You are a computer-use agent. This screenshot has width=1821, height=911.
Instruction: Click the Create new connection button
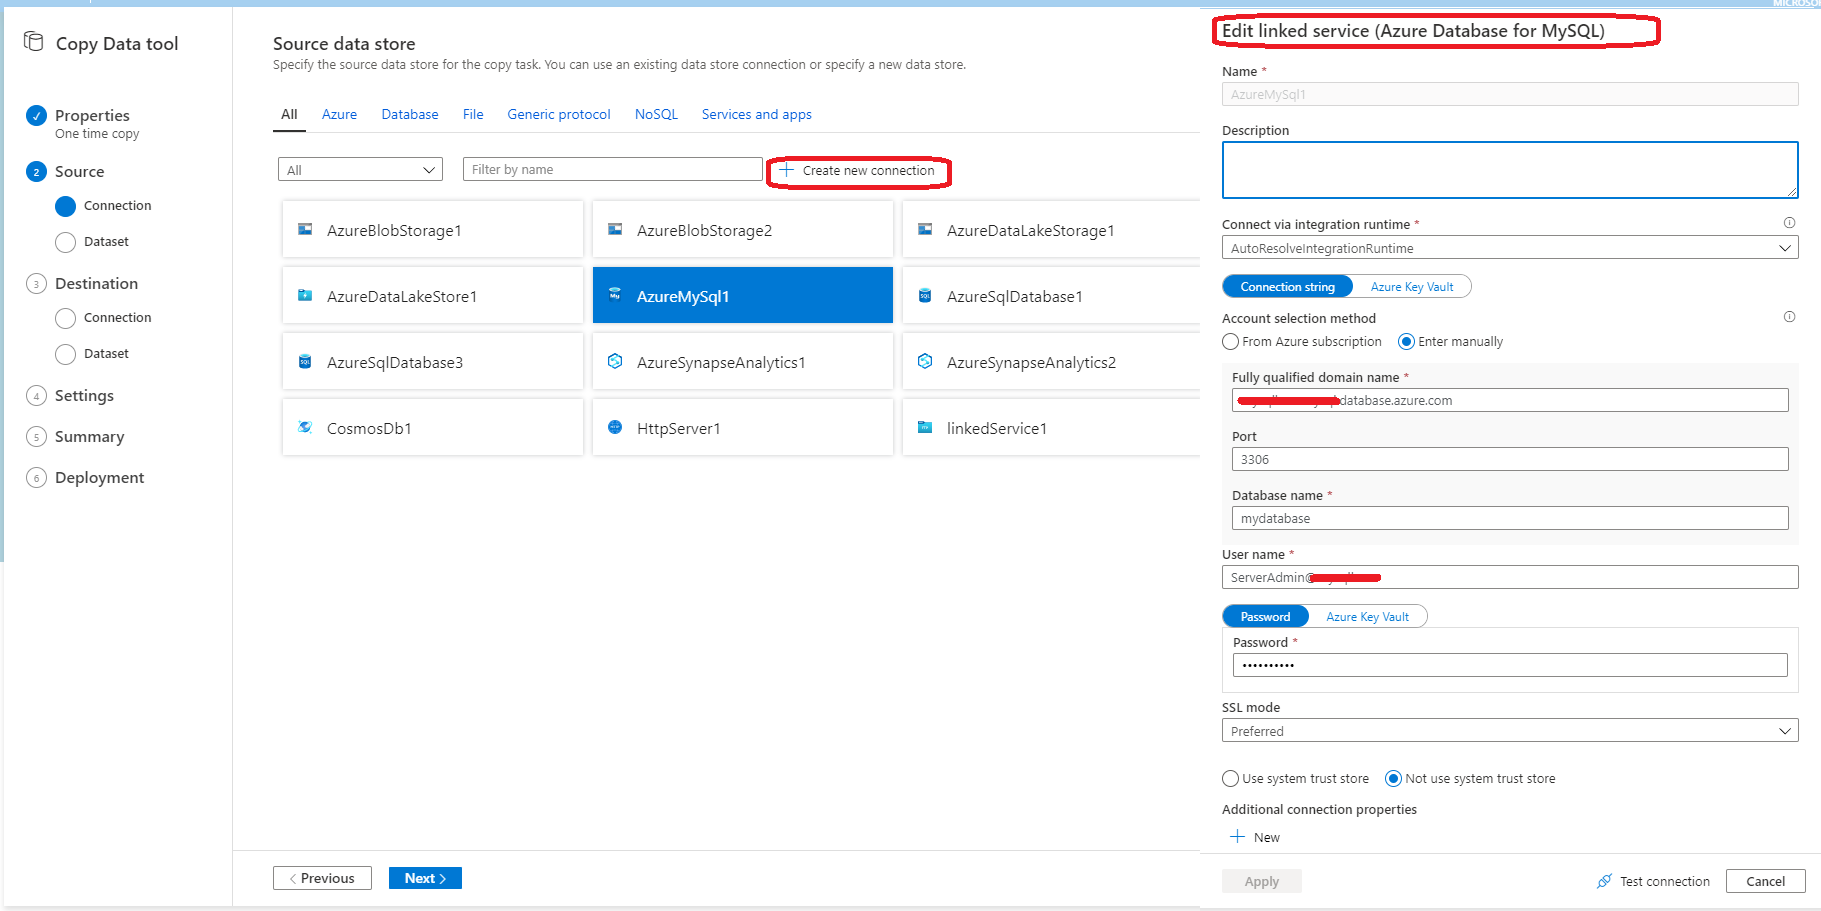coord(858,171)
